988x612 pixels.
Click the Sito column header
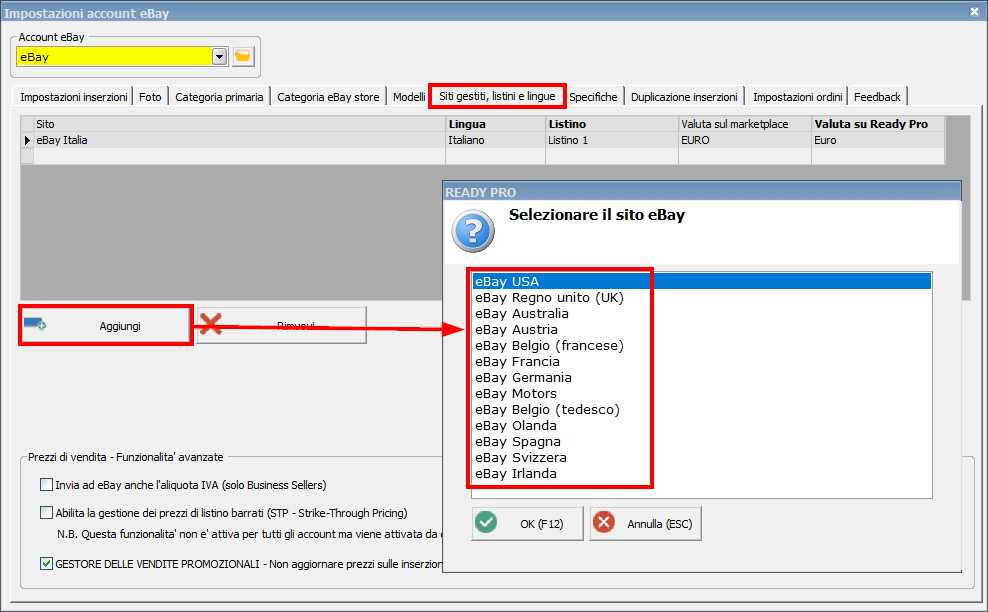[x=239, y=124]
